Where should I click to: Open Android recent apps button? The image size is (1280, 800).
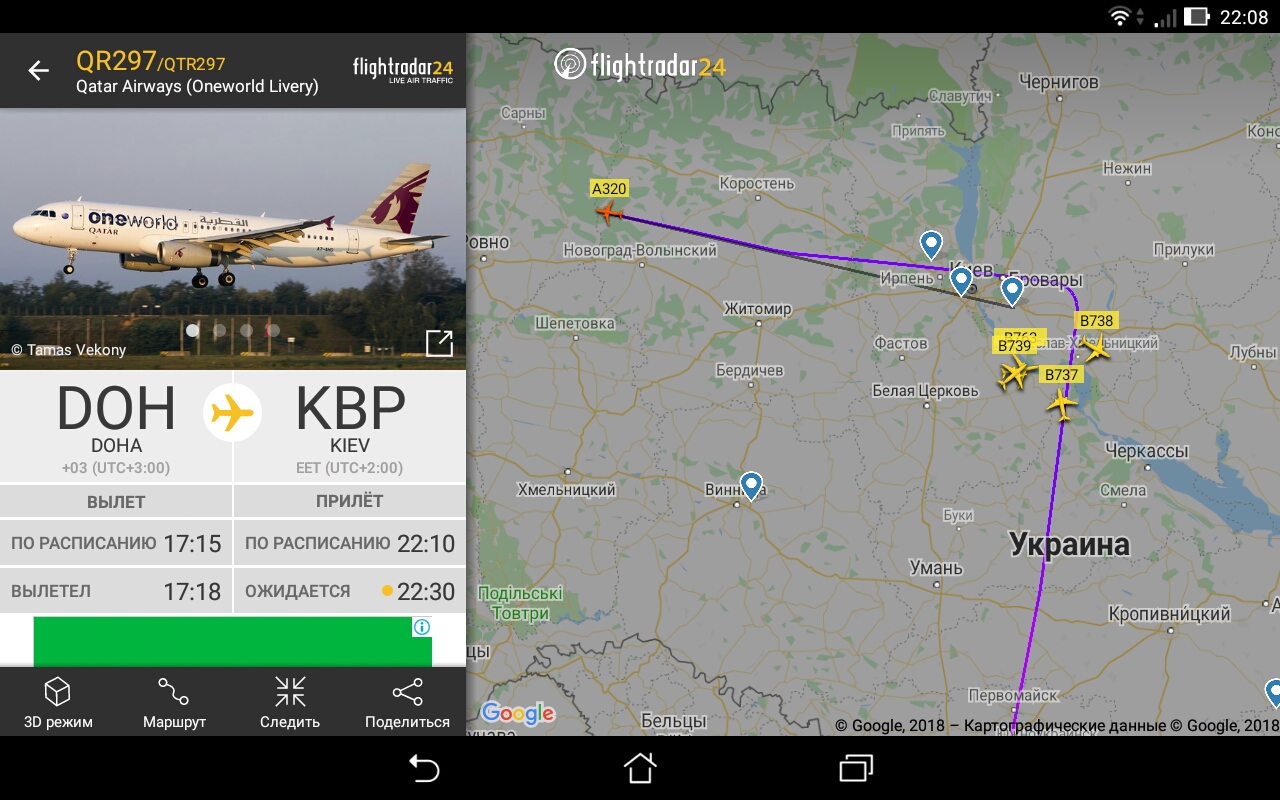(856, 768)
